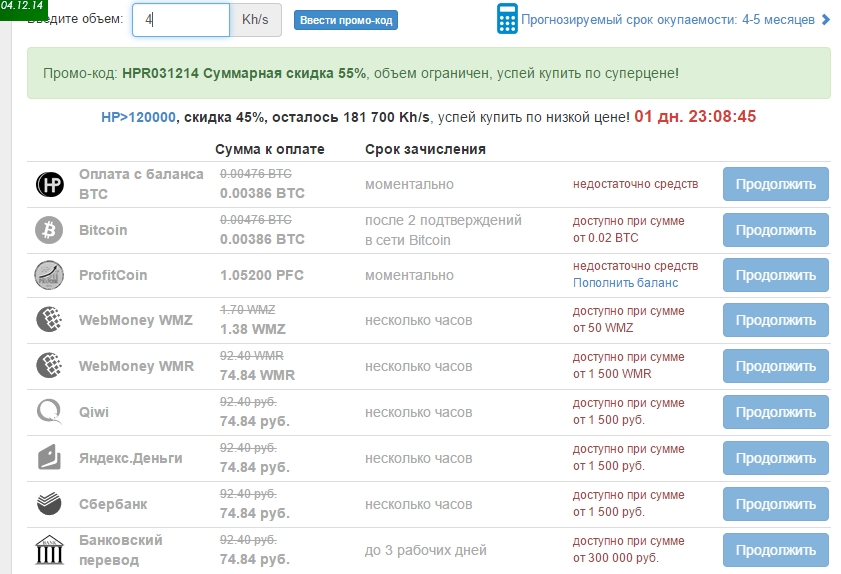Click the payback calculator icon
The image size is (841, 574).
[508, 19]
